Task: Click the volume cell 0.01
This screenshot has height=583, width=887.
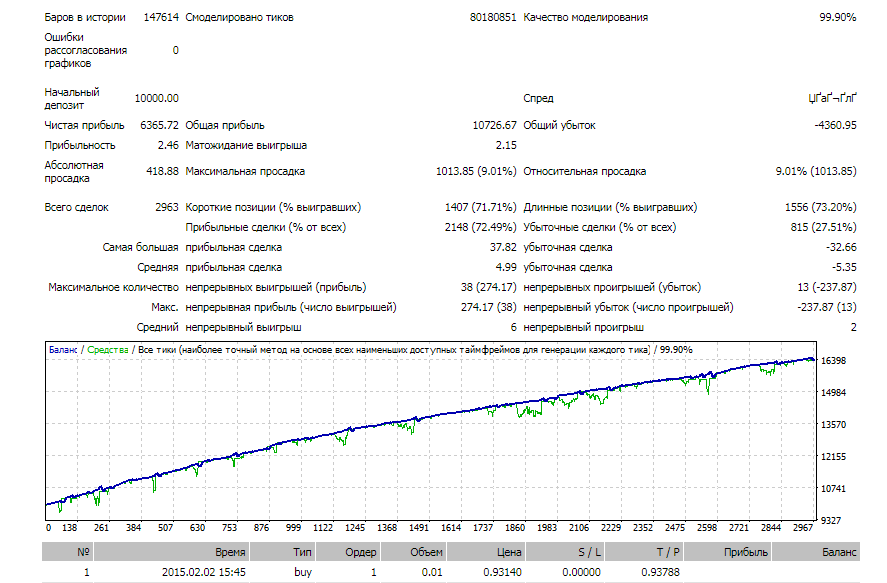Action: [x=432, y=572]
